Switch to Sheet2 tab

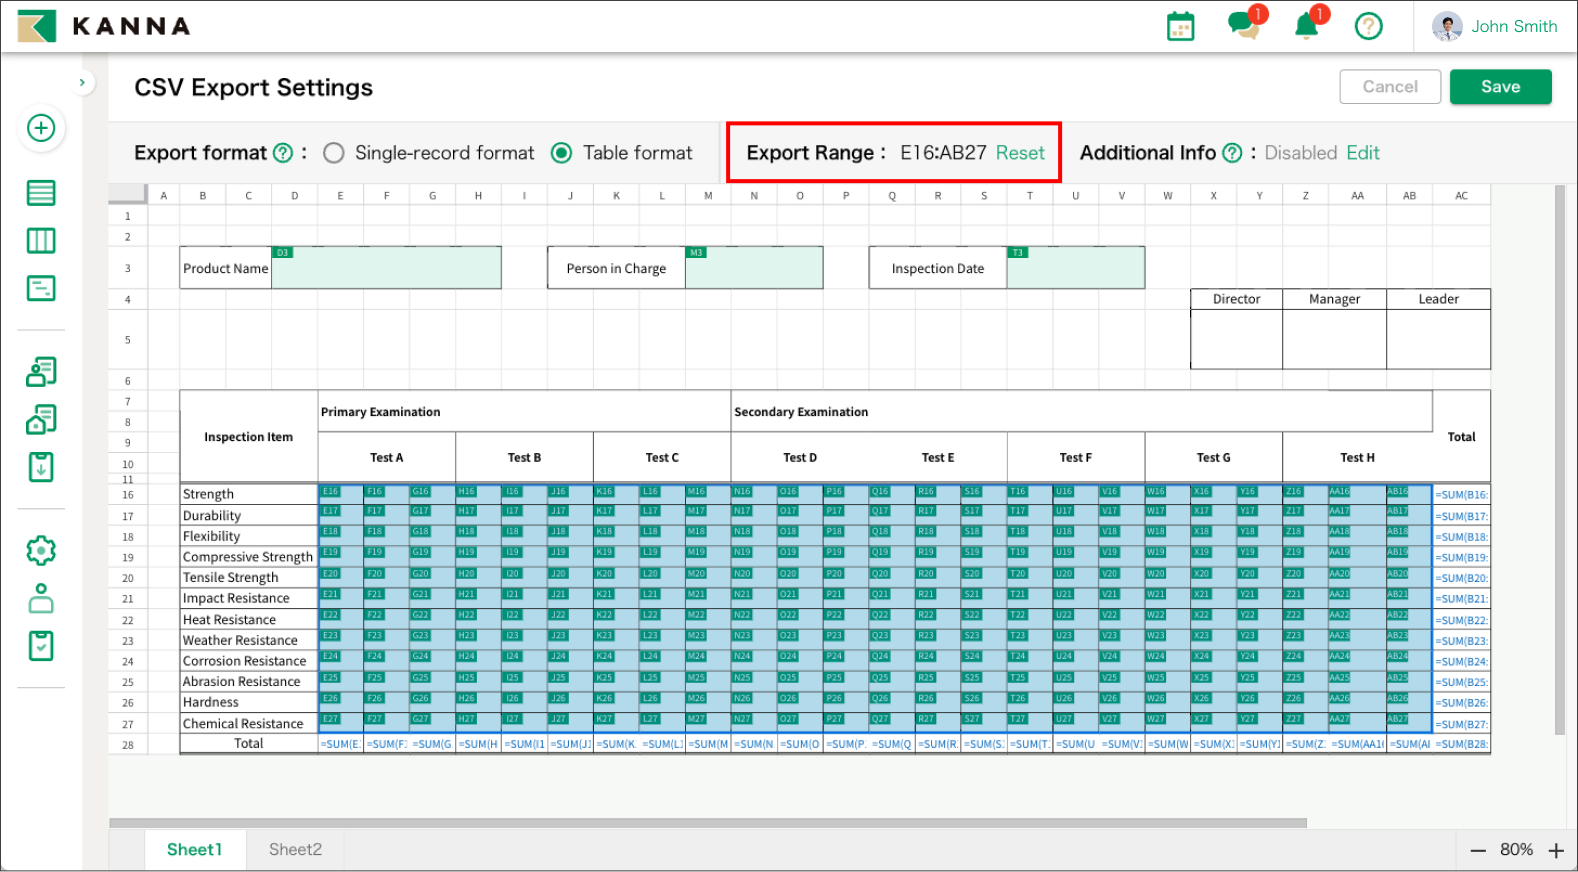point(295,849)
